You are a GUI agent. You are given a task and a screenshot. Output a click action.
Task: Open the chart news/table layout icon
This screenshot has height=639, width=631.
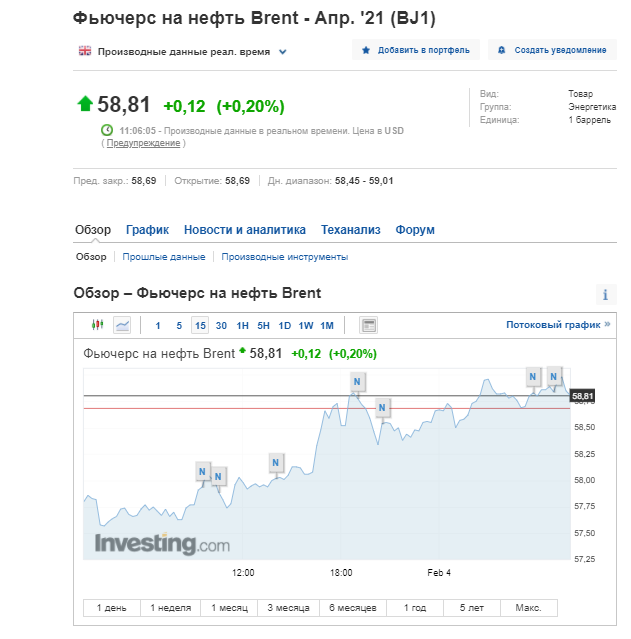click(x=368, y=325)
